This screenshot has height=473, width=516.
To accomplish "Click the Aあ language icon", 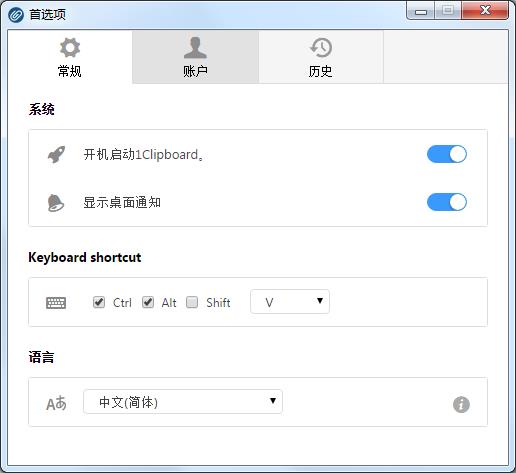I will pyautogui.click(x=56, y=403).
